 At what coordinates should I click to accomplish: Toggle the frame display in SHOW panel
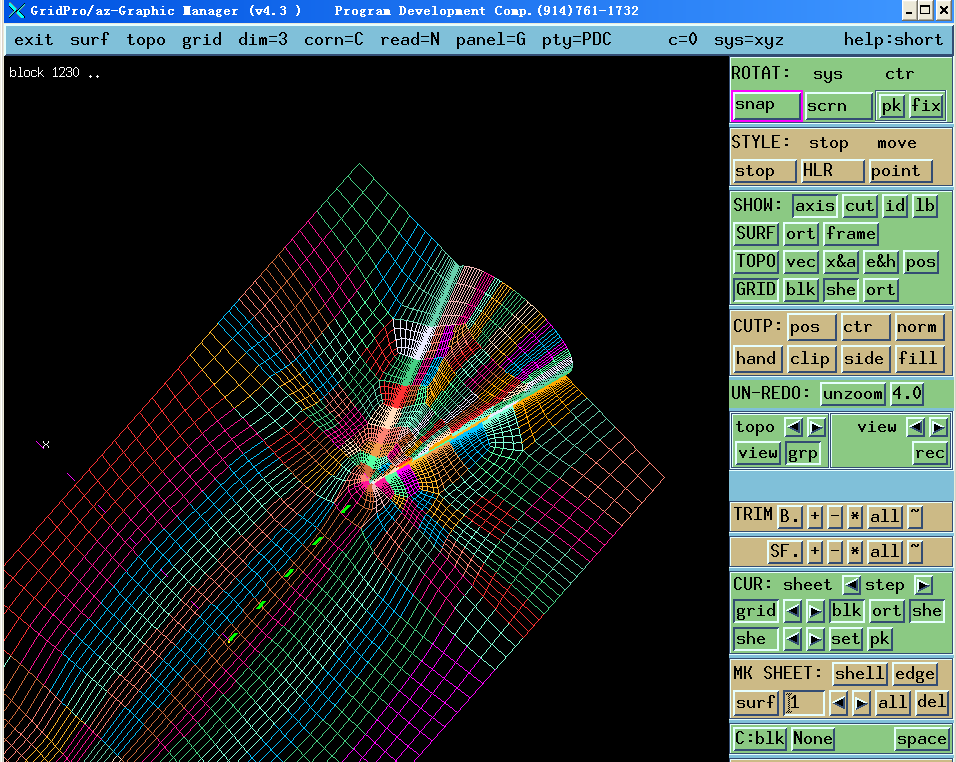click(851, 234)
